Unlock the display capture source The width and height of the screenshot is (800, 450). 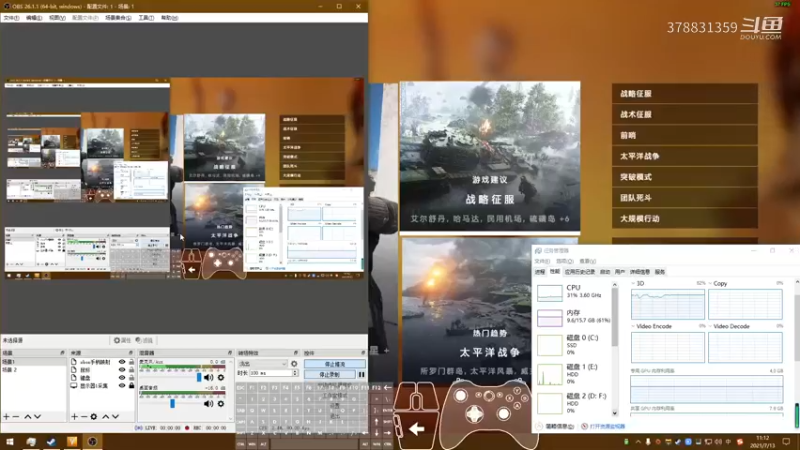click(131, 386)
